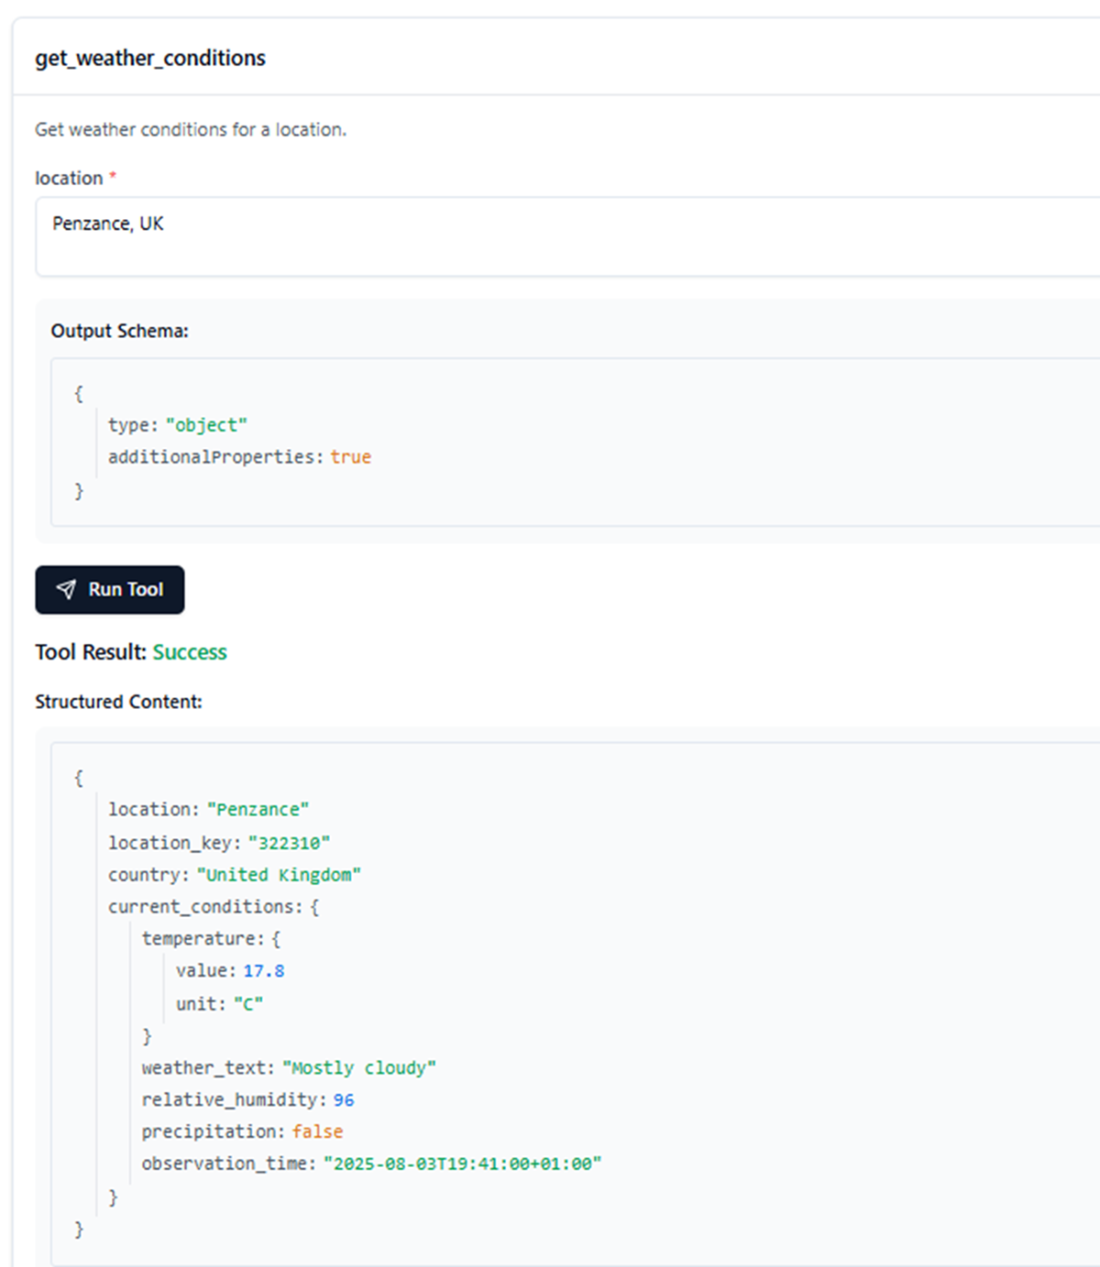Screen dimensions: 1100x1267
Task: Run the get_weather_conditions tool
Action: [110, 590]
